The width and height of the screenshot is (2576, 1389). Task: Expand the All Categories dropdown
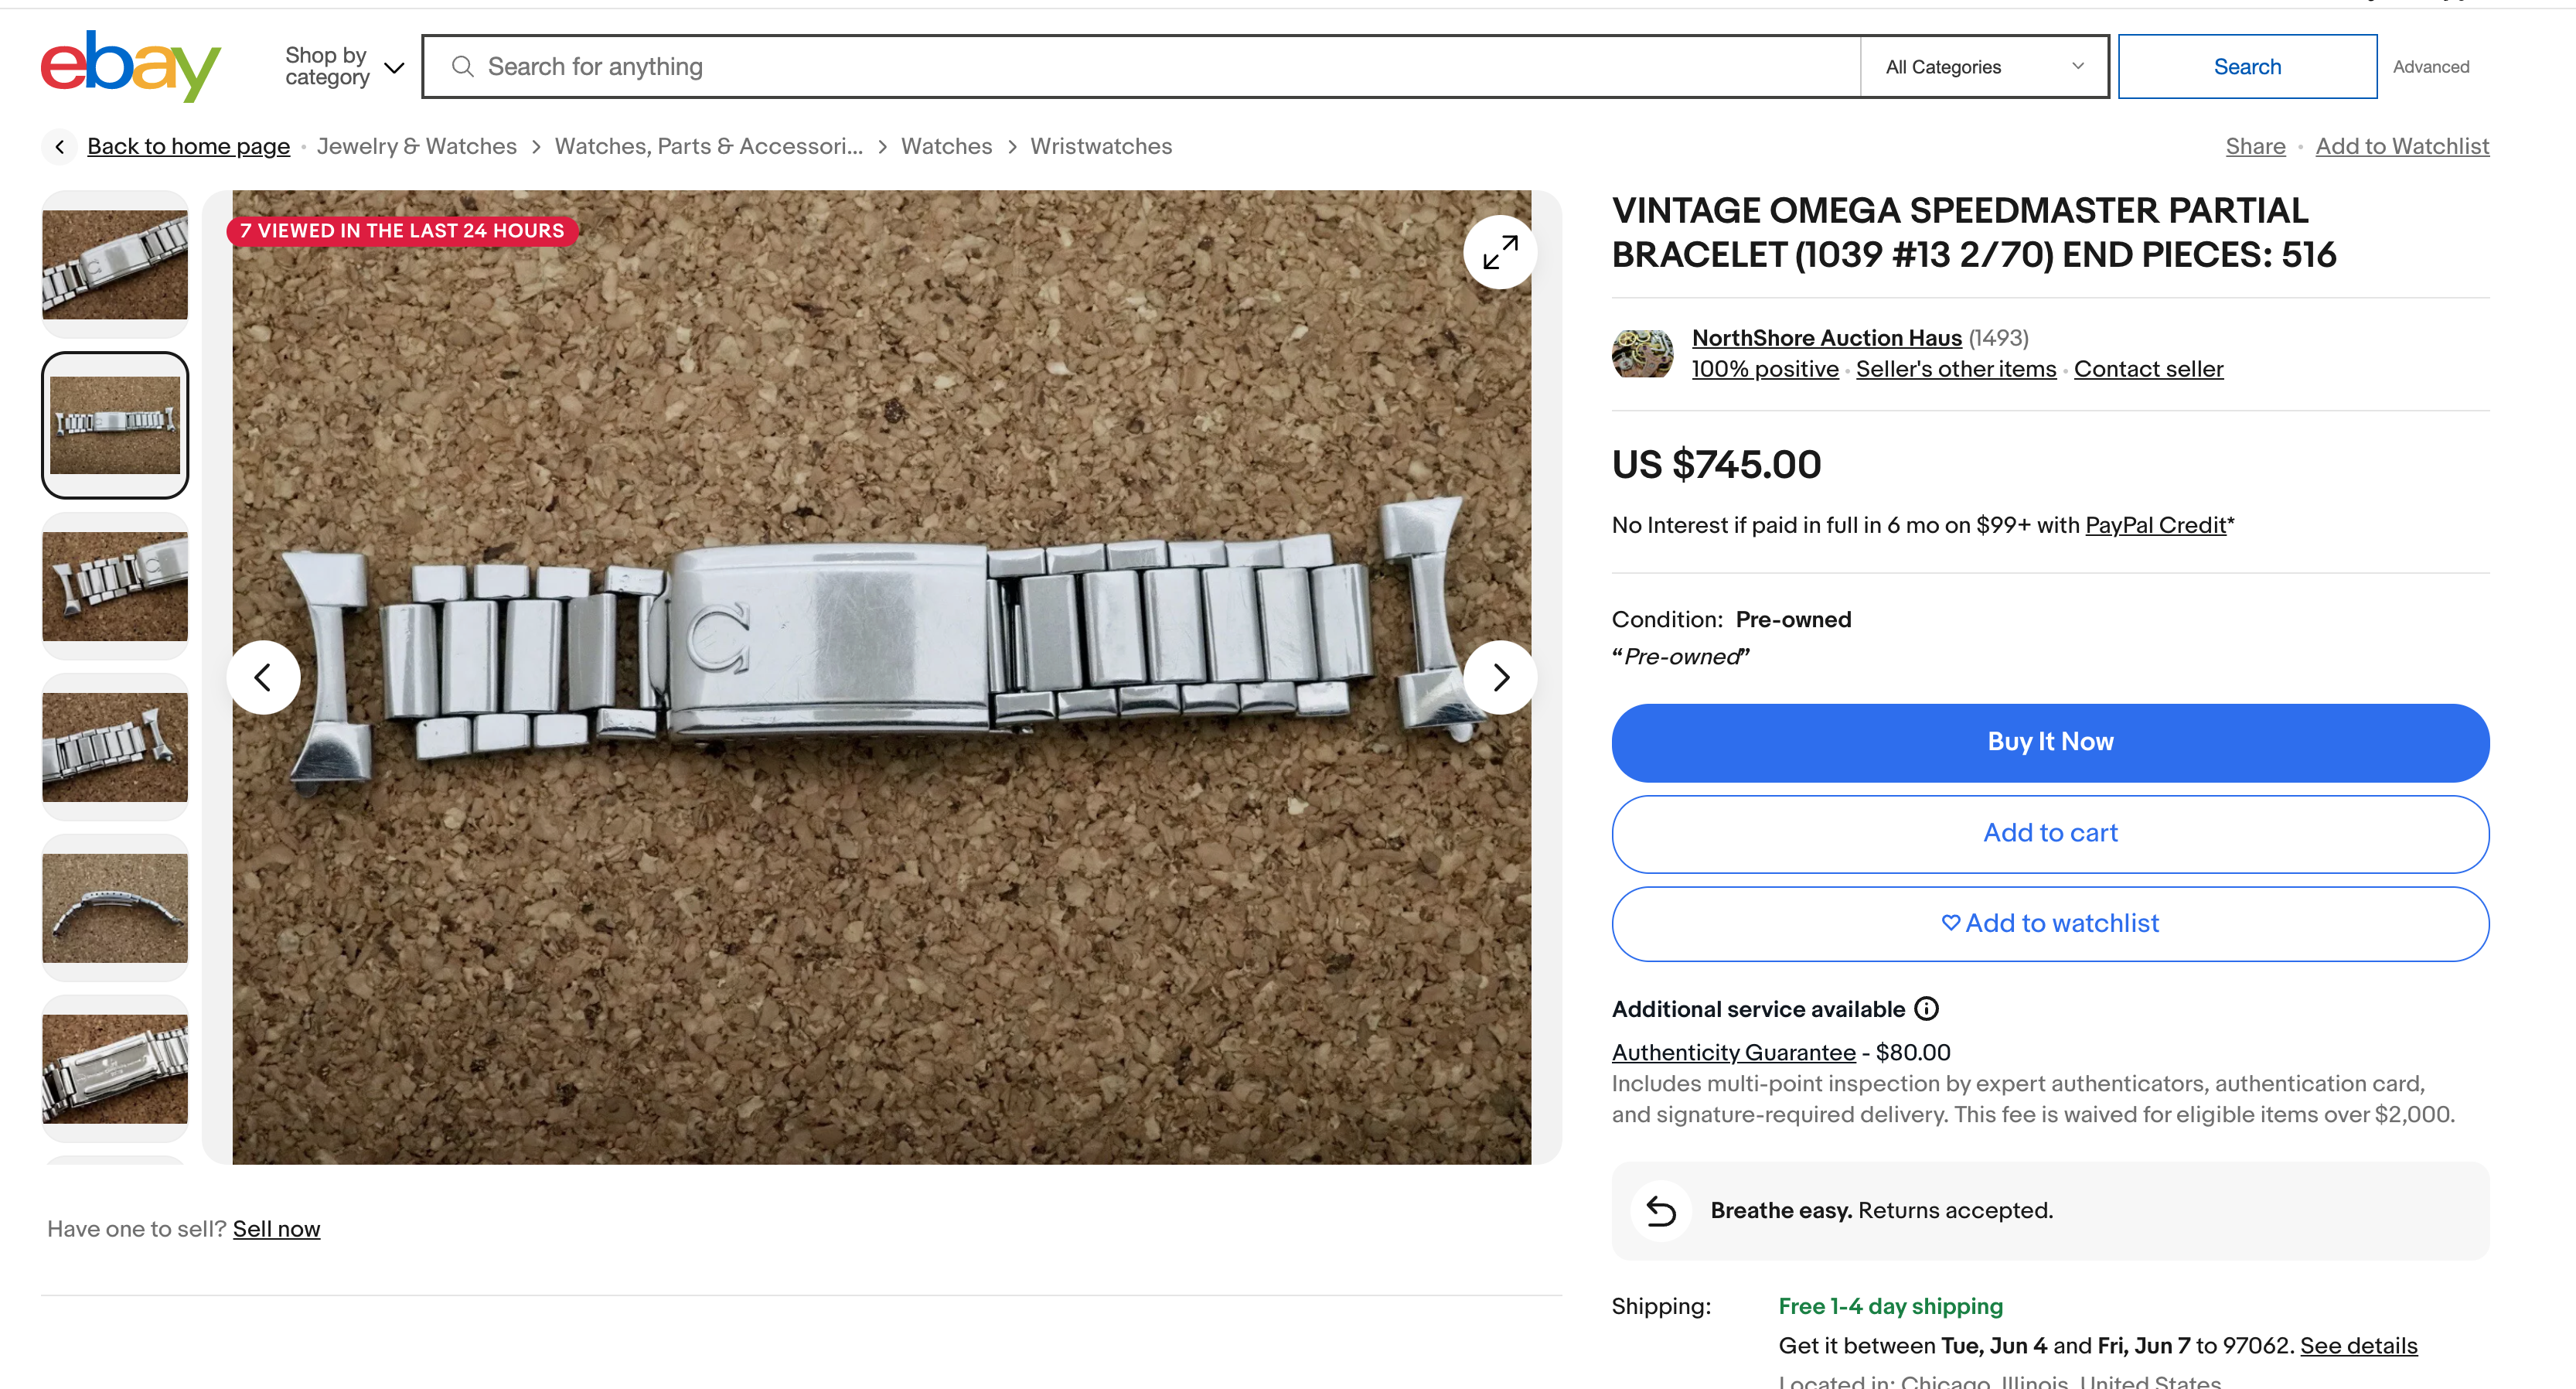(x=1983, y=67)
